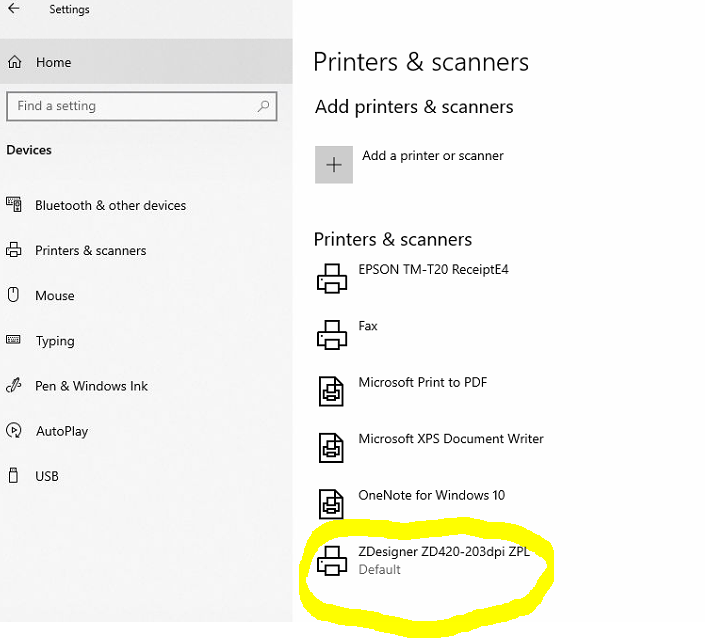Click the search magnifier icon

[x=263, y=106]
